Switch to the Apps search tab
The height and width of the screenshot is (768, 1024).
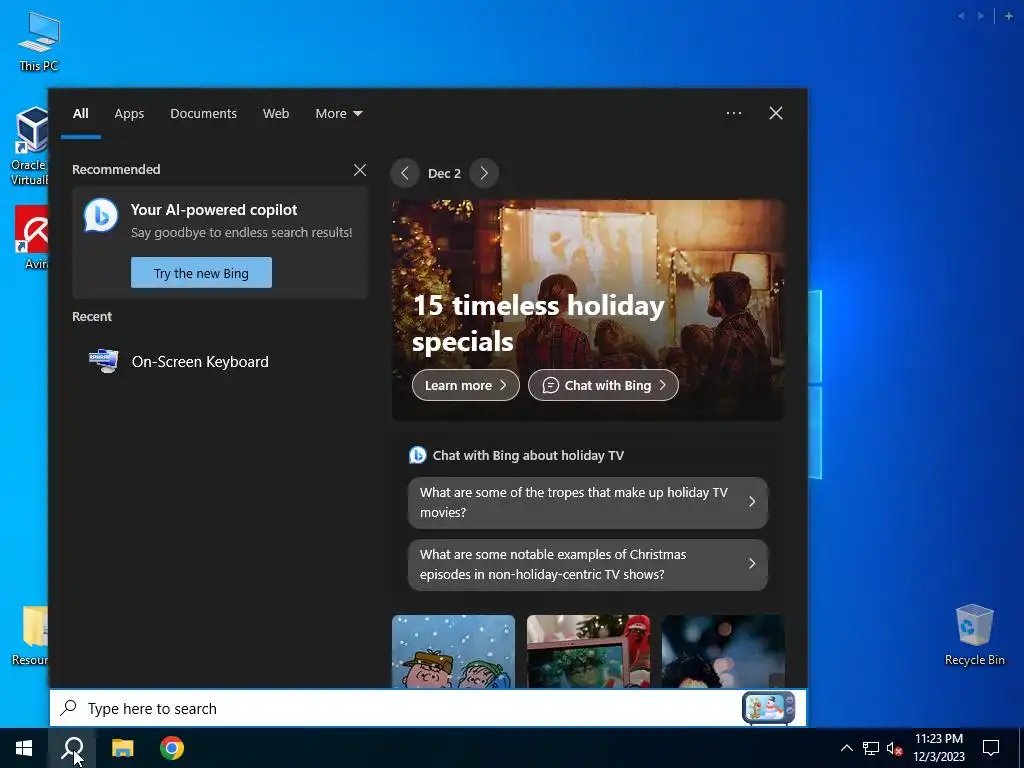[x=129, y=114]
